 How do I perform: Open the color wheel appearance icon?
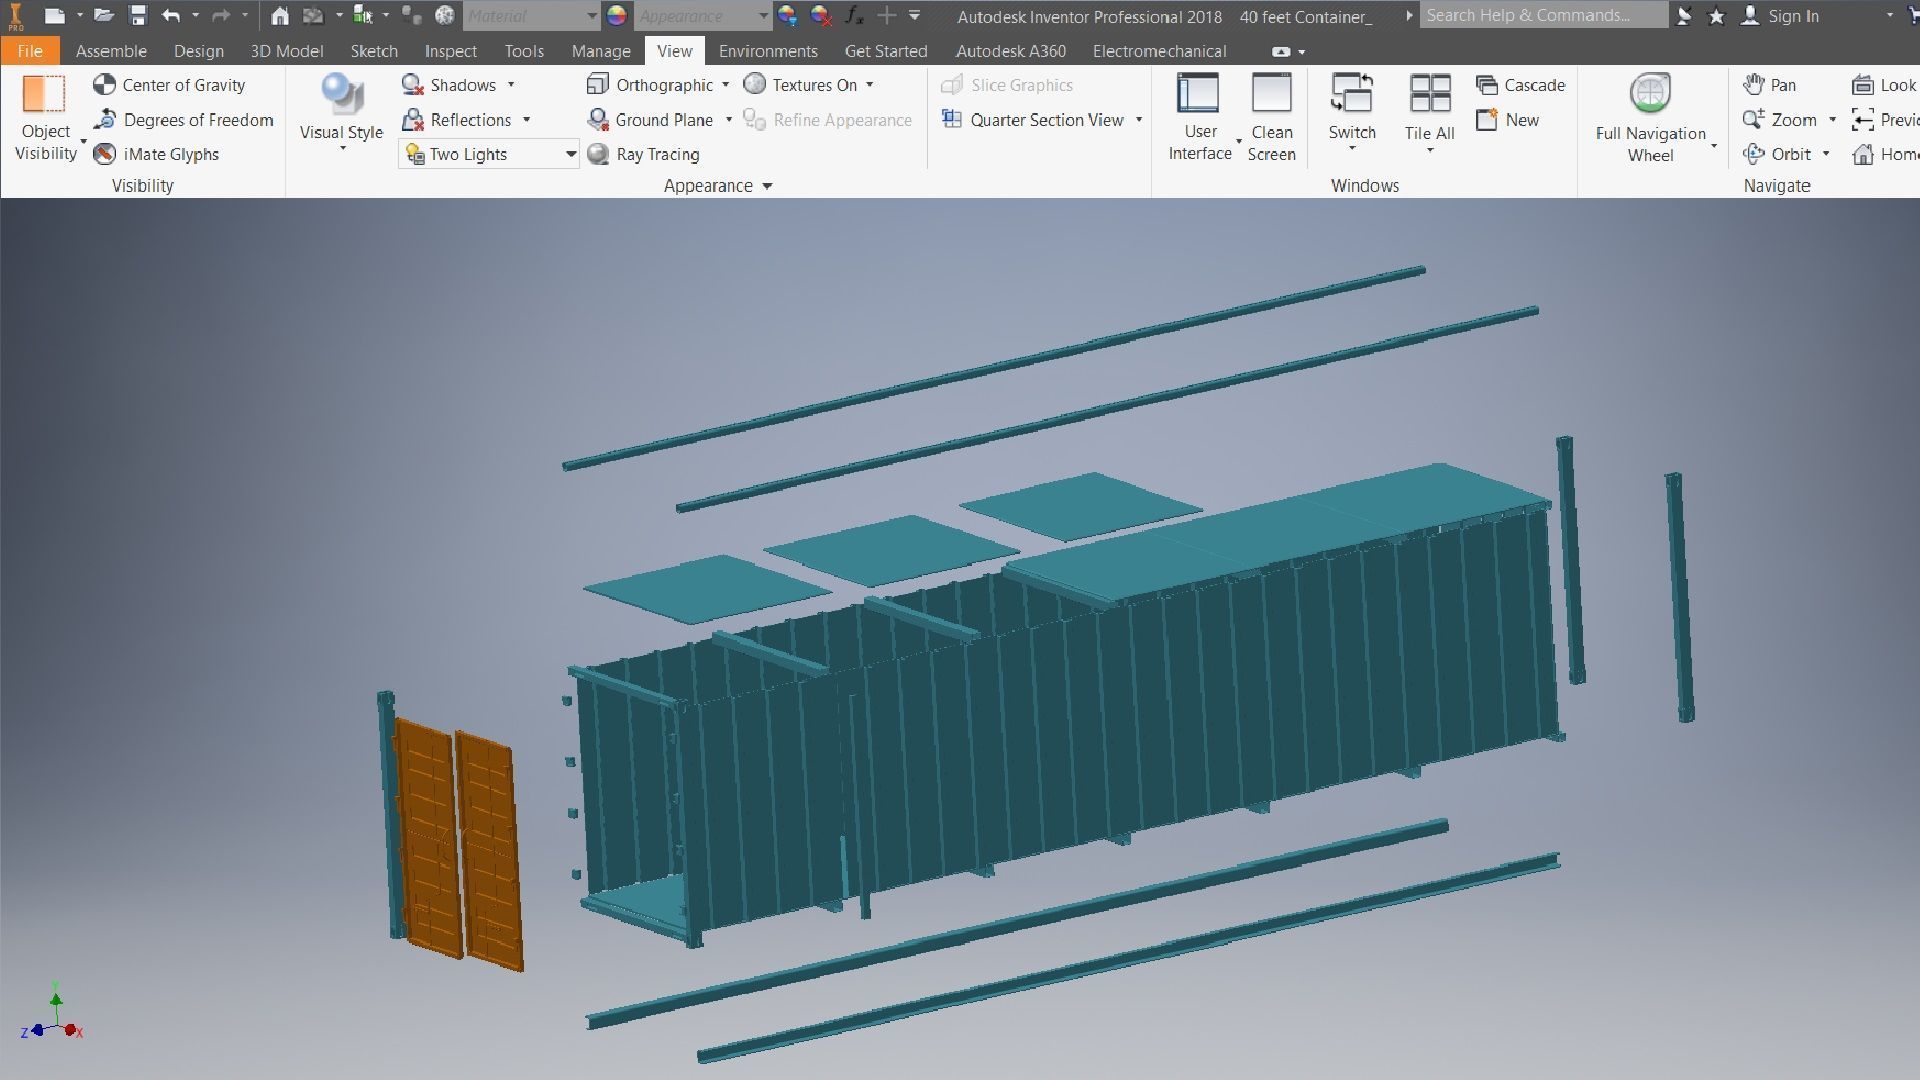pos(617,16)
